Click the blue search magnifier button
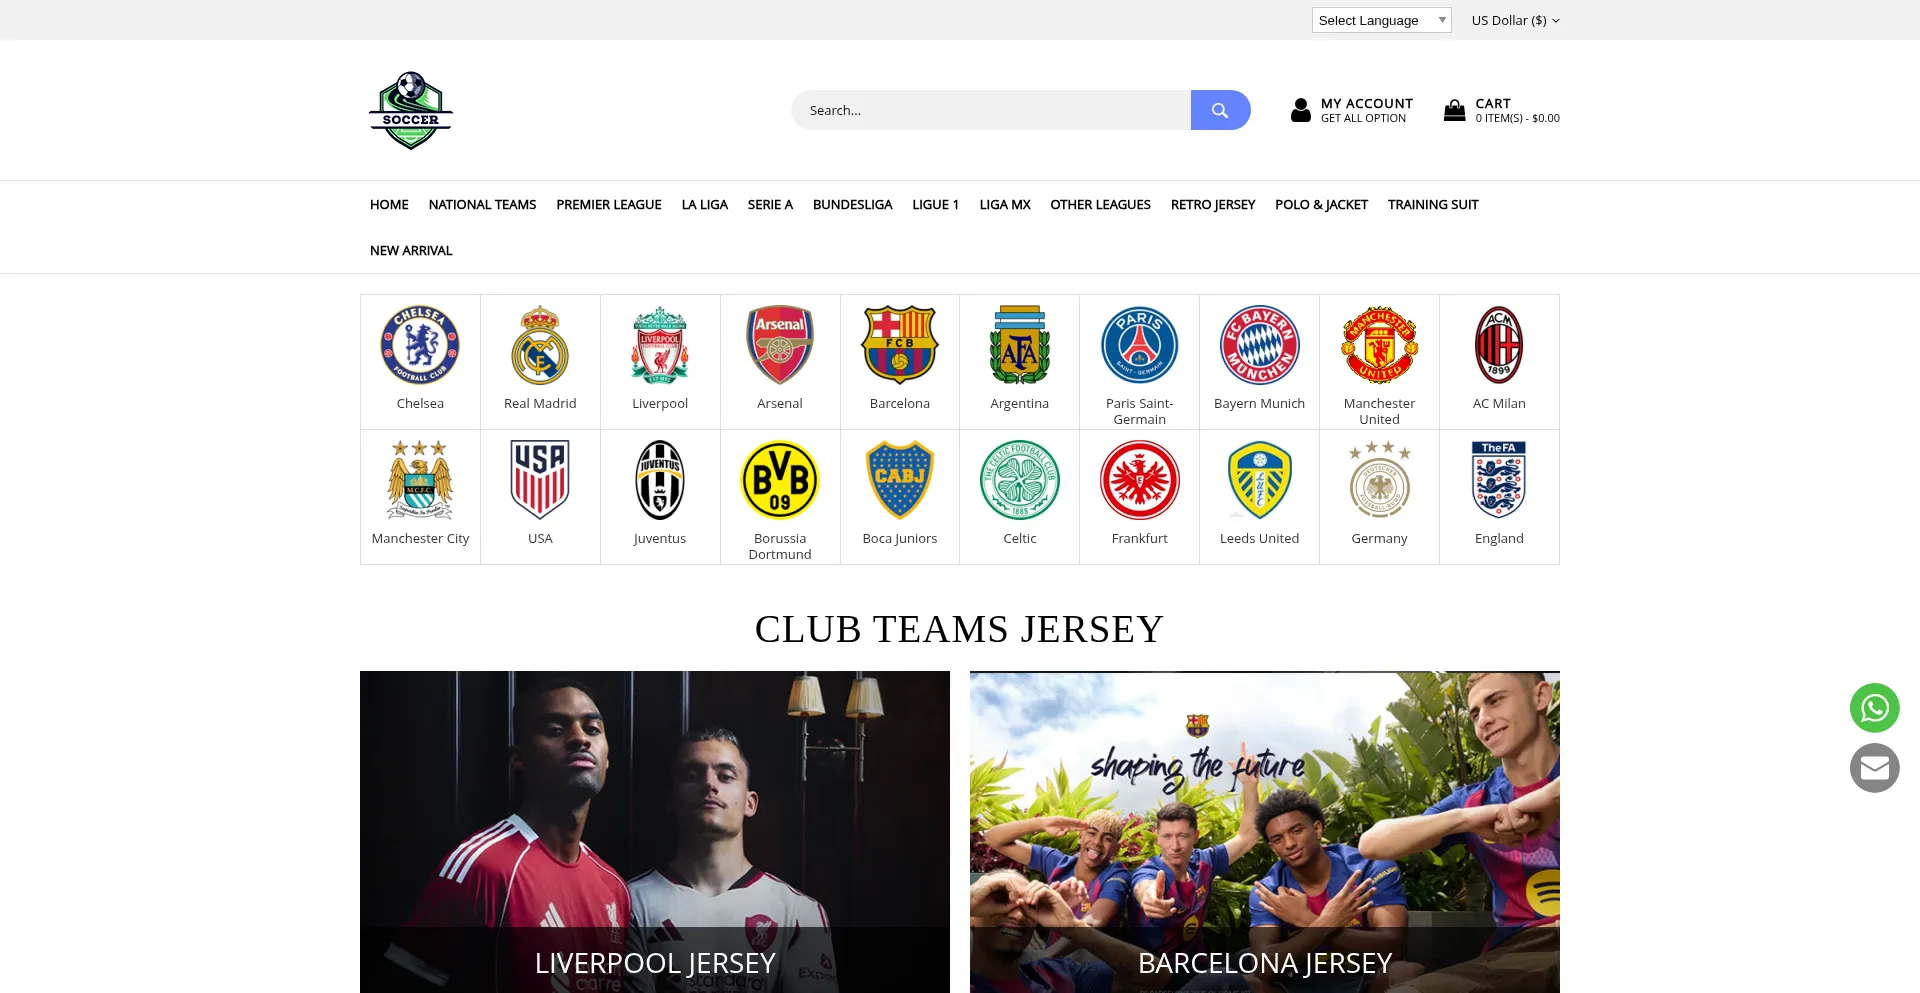The height and width of the screenshot is (993, 1920). [1220, 110]
